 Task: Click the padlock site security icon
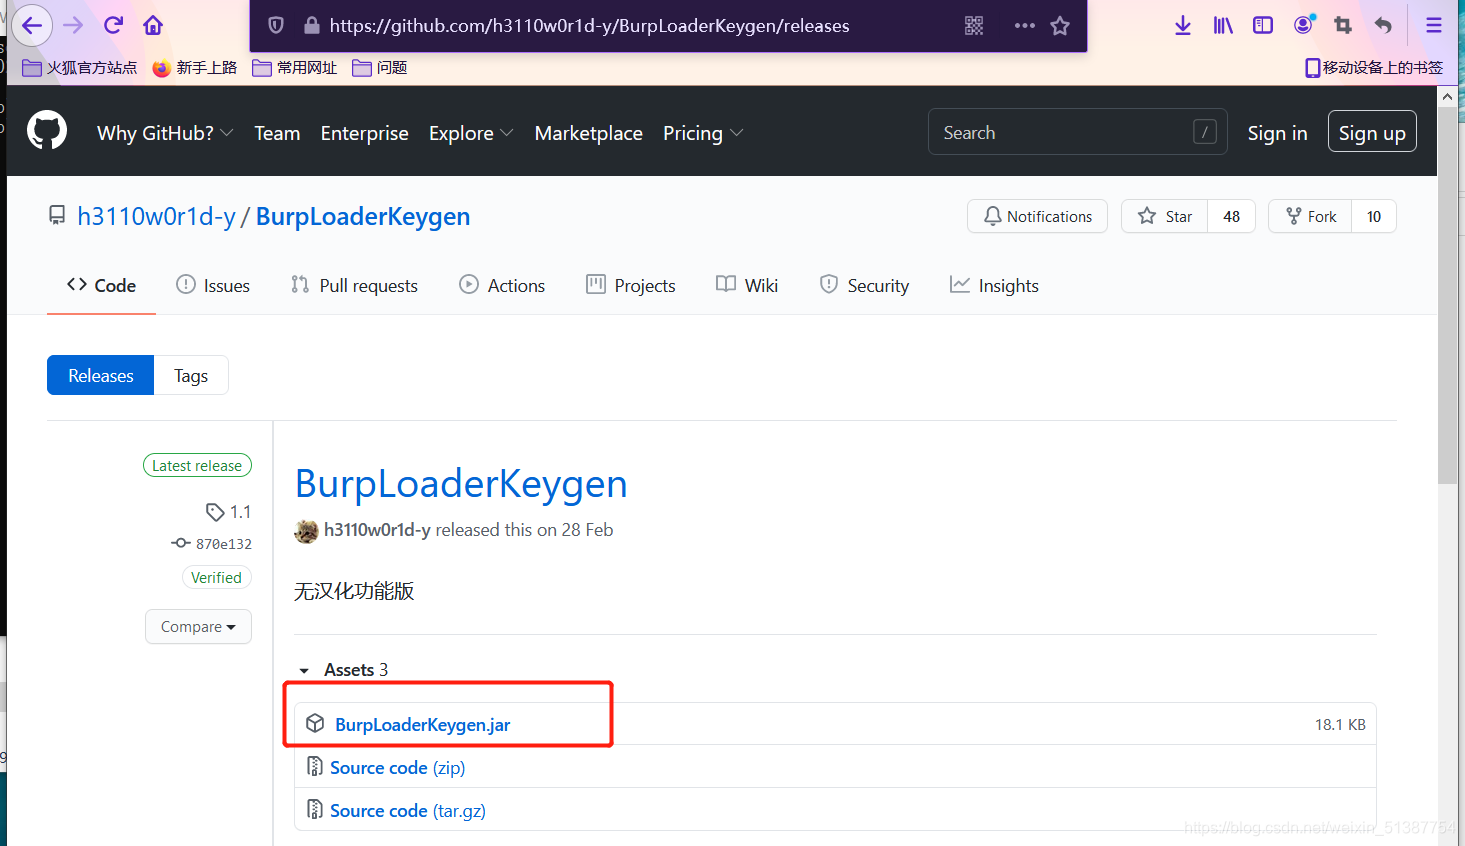point(311,26)
